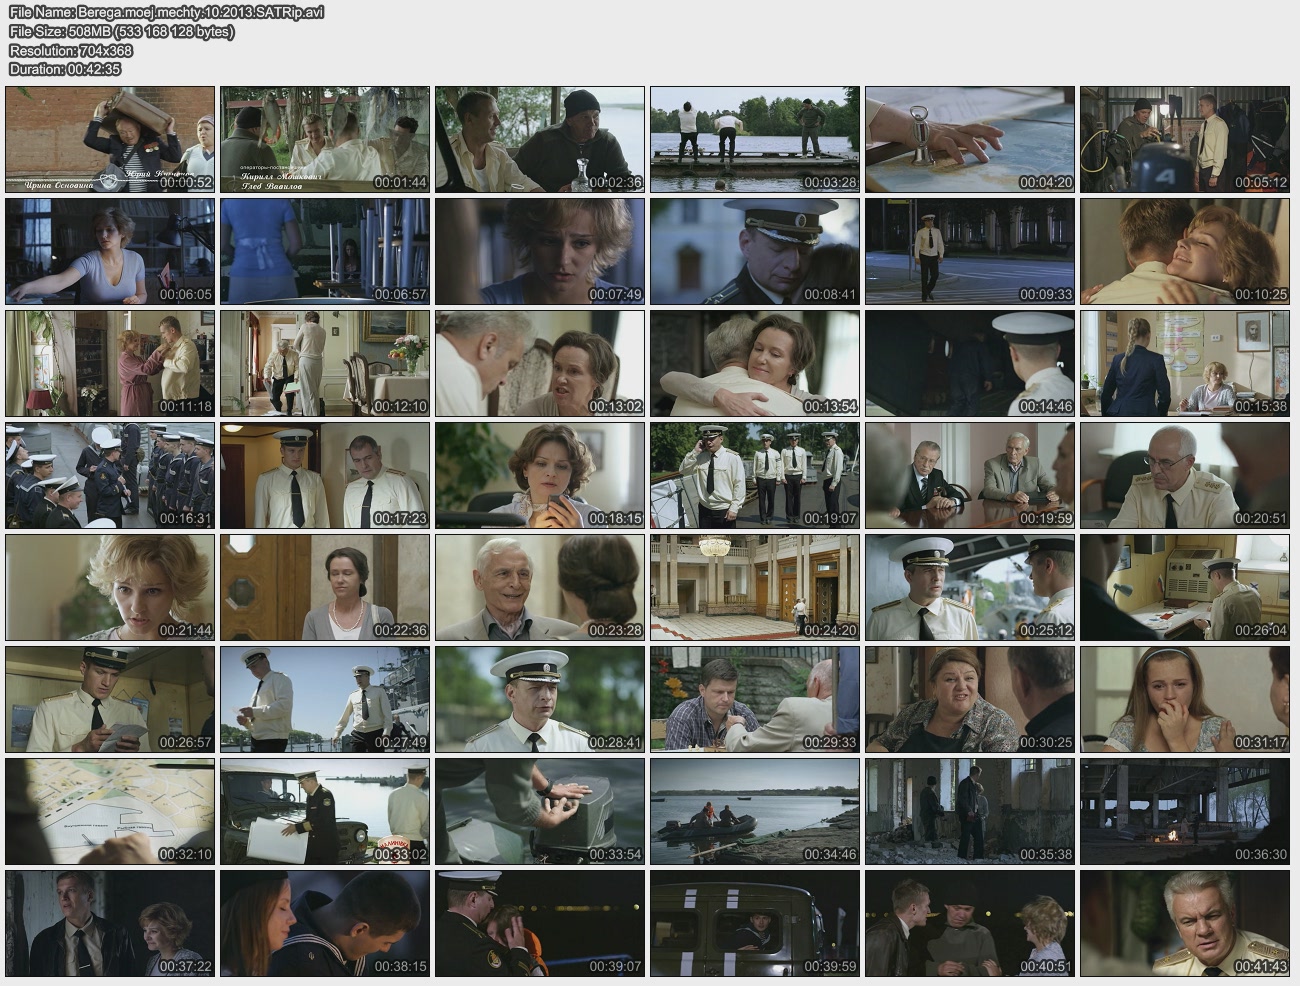Click the final thumbnail at 00:41:43
The height and width of the screenshot is (986, 1300).
(1185, 923)
